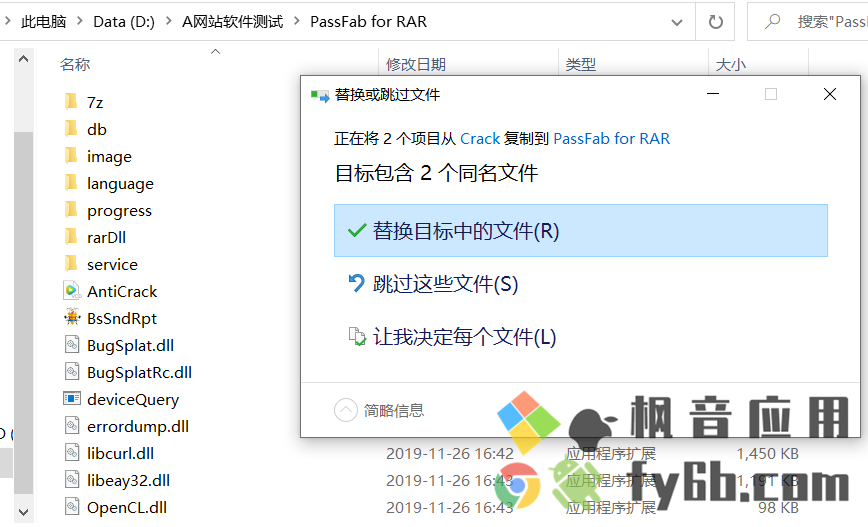
Task: Click the 98 KB size cell
Action: (x=778, y=507)
